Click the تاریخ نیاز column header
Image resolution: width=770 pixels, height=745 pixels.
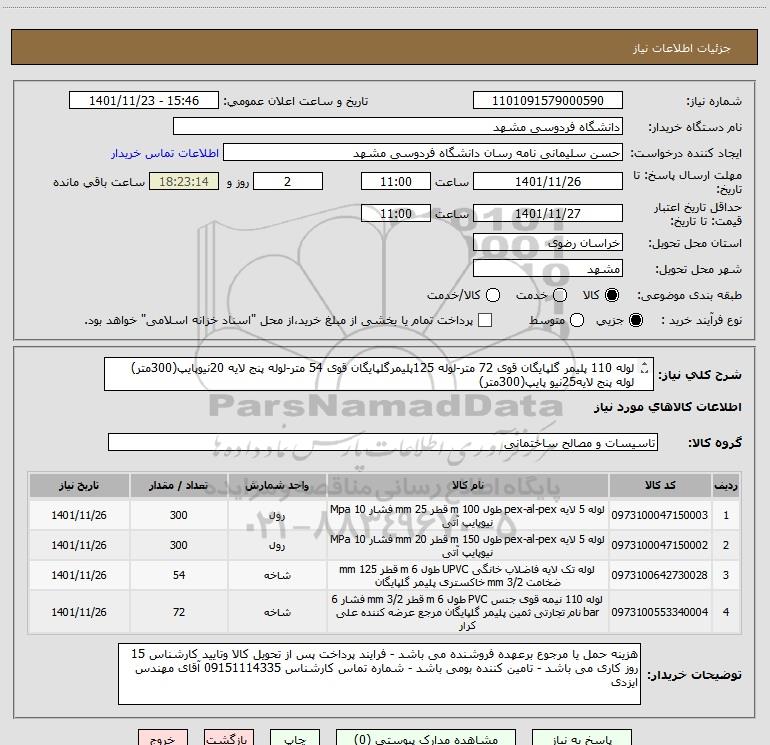coord(79,485)
